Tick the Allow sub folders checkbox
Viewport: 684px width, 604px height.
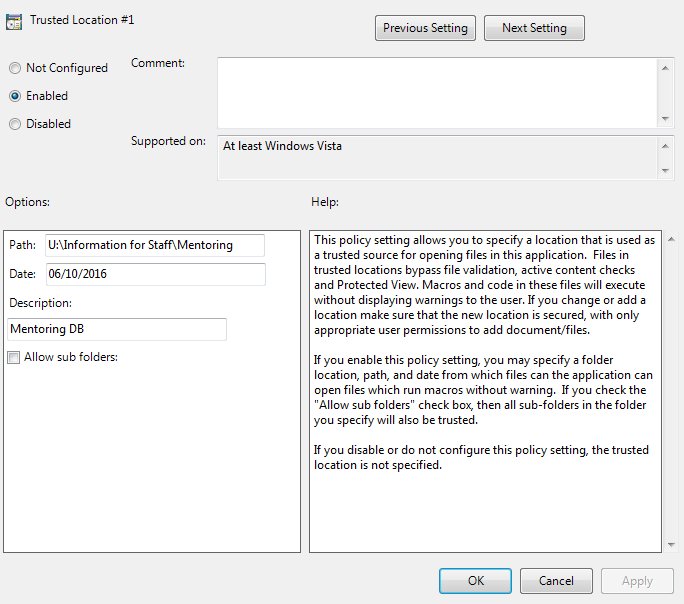click(13, 358)
